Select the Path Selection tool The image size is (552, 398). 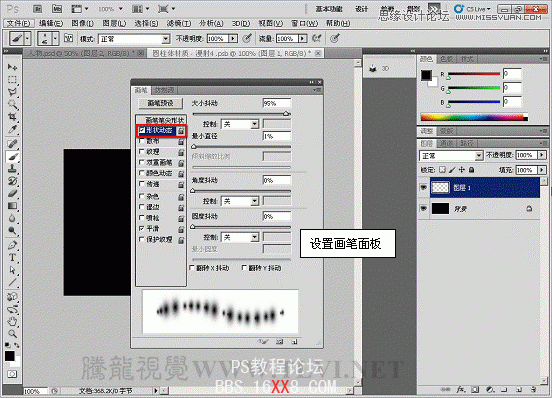(12, 270)
